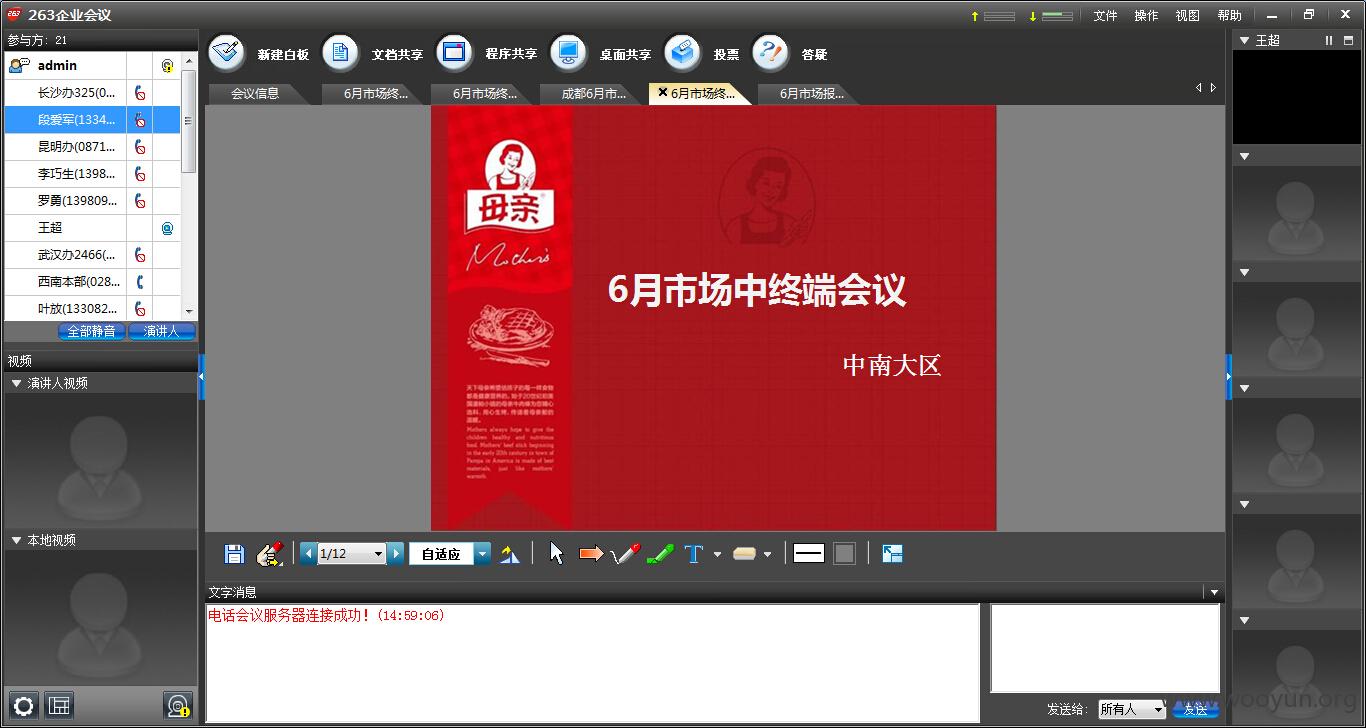Viewport: 1366px width, 728px height.
Task: Close the active 6月市场终... tab via X
Action: coord(662,93)
